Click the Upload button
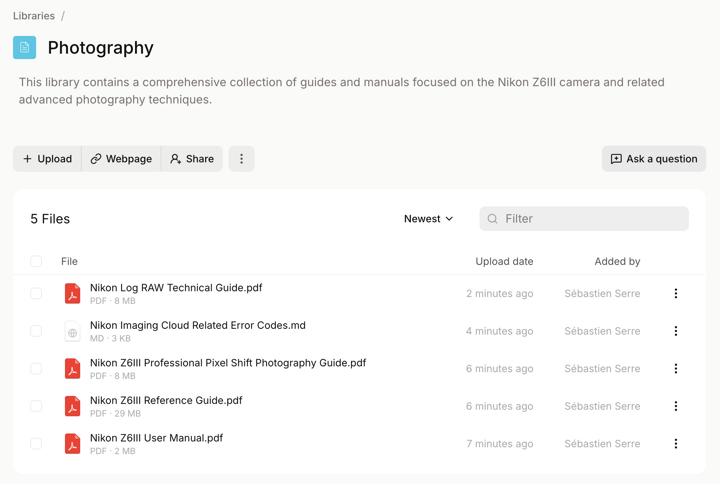Image resolution: width=720 pixels, height=484 pixels. (x=47, y=159)
